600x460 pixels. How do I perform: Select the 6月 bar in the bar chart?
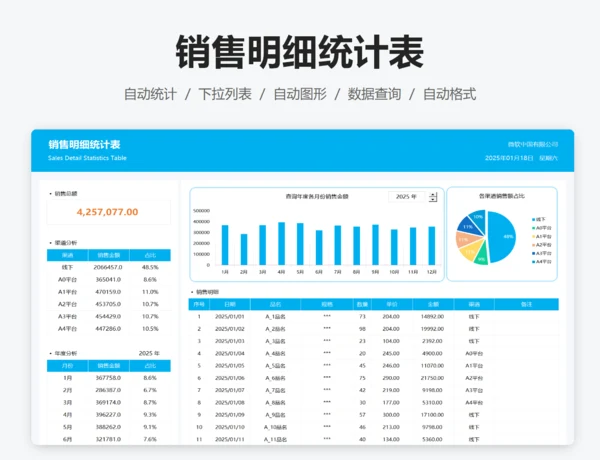pos(319,248)
